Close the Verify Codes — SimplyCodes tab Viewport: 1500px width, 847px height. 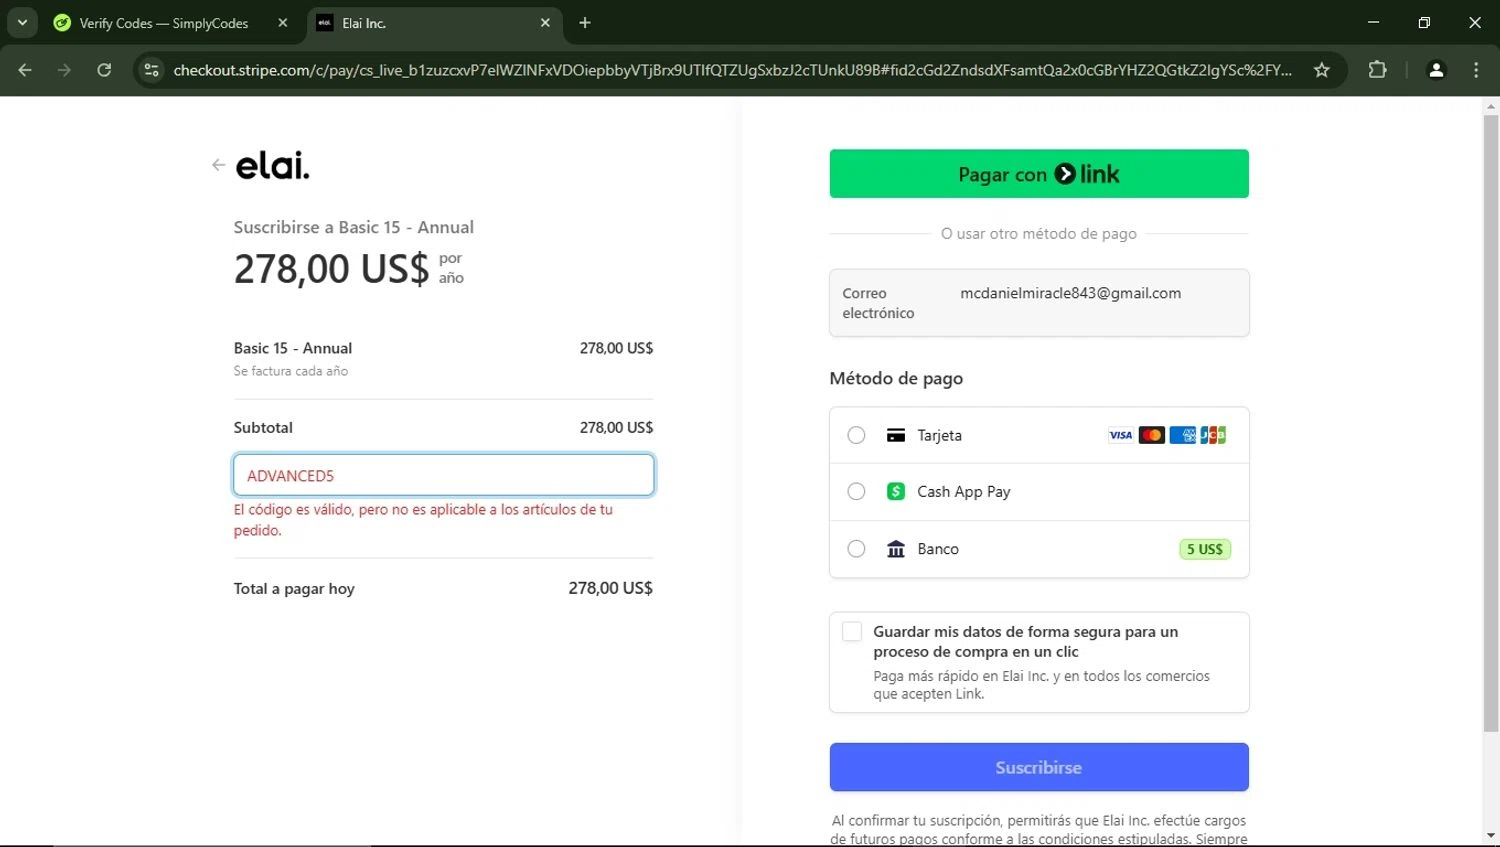[283, 23]
